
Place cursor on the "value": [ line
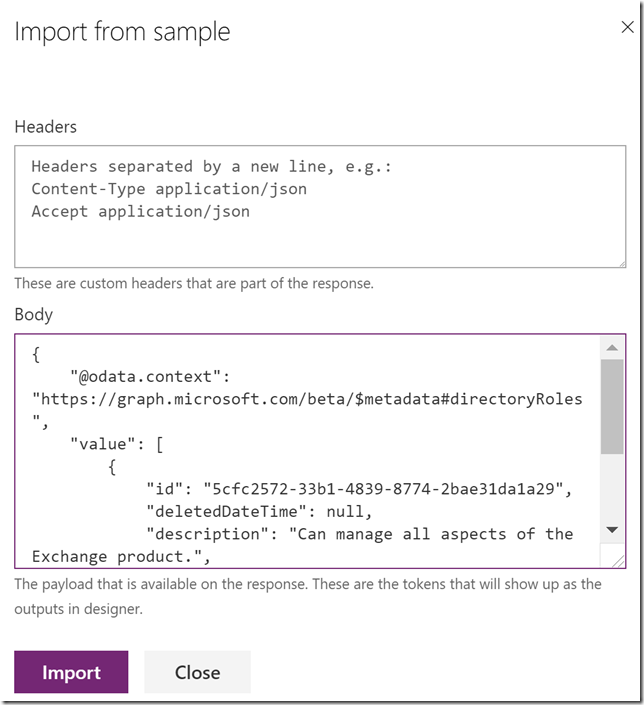click(x=116, y=444)
